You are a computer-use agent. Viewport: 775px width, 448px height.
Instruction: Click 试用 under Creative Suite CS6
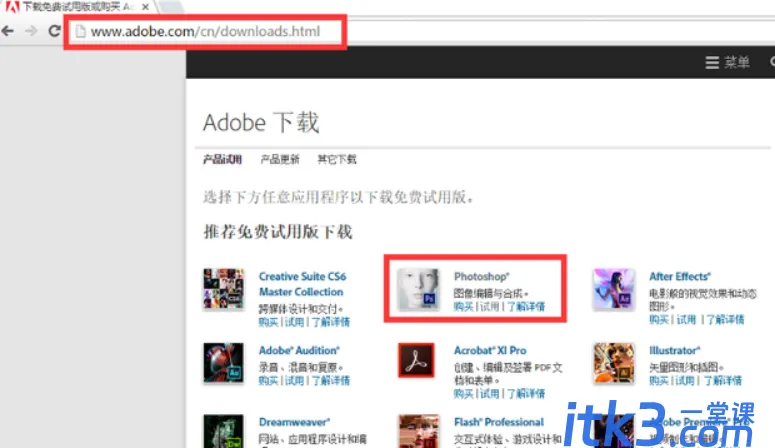[x=294, y=322]
